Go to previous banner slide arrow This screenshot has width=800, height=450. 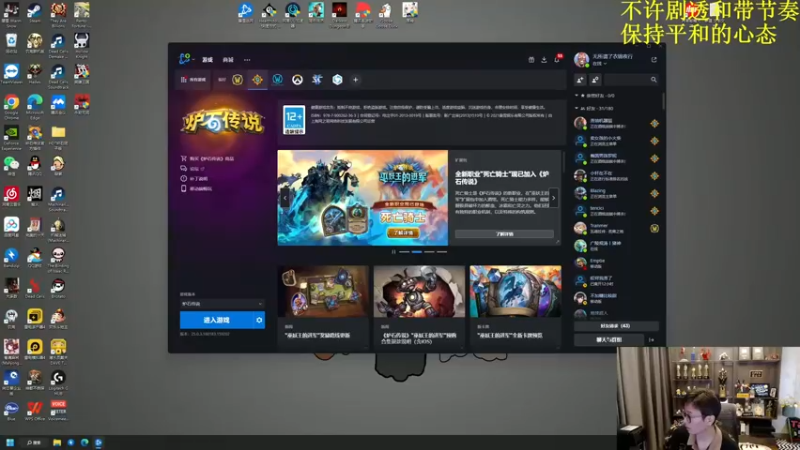[x=285, y=198]
